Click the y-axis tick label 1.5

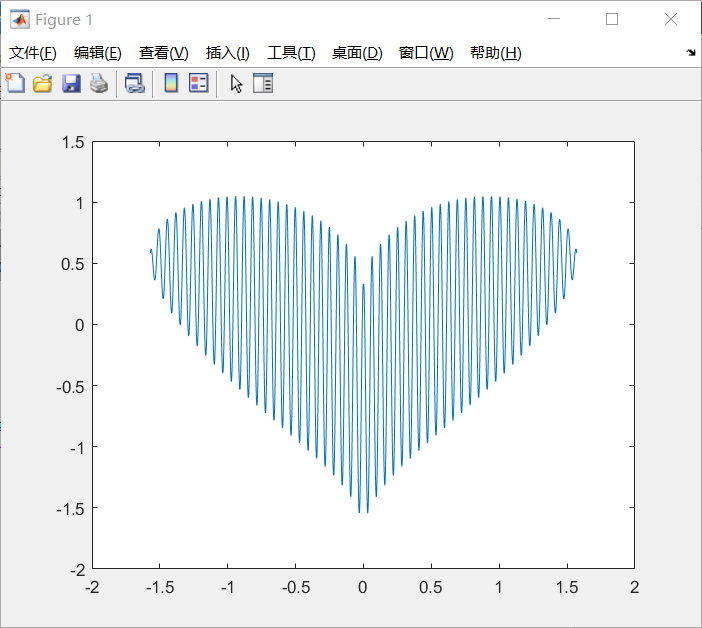pyautogui.click(x=73, y=142)
